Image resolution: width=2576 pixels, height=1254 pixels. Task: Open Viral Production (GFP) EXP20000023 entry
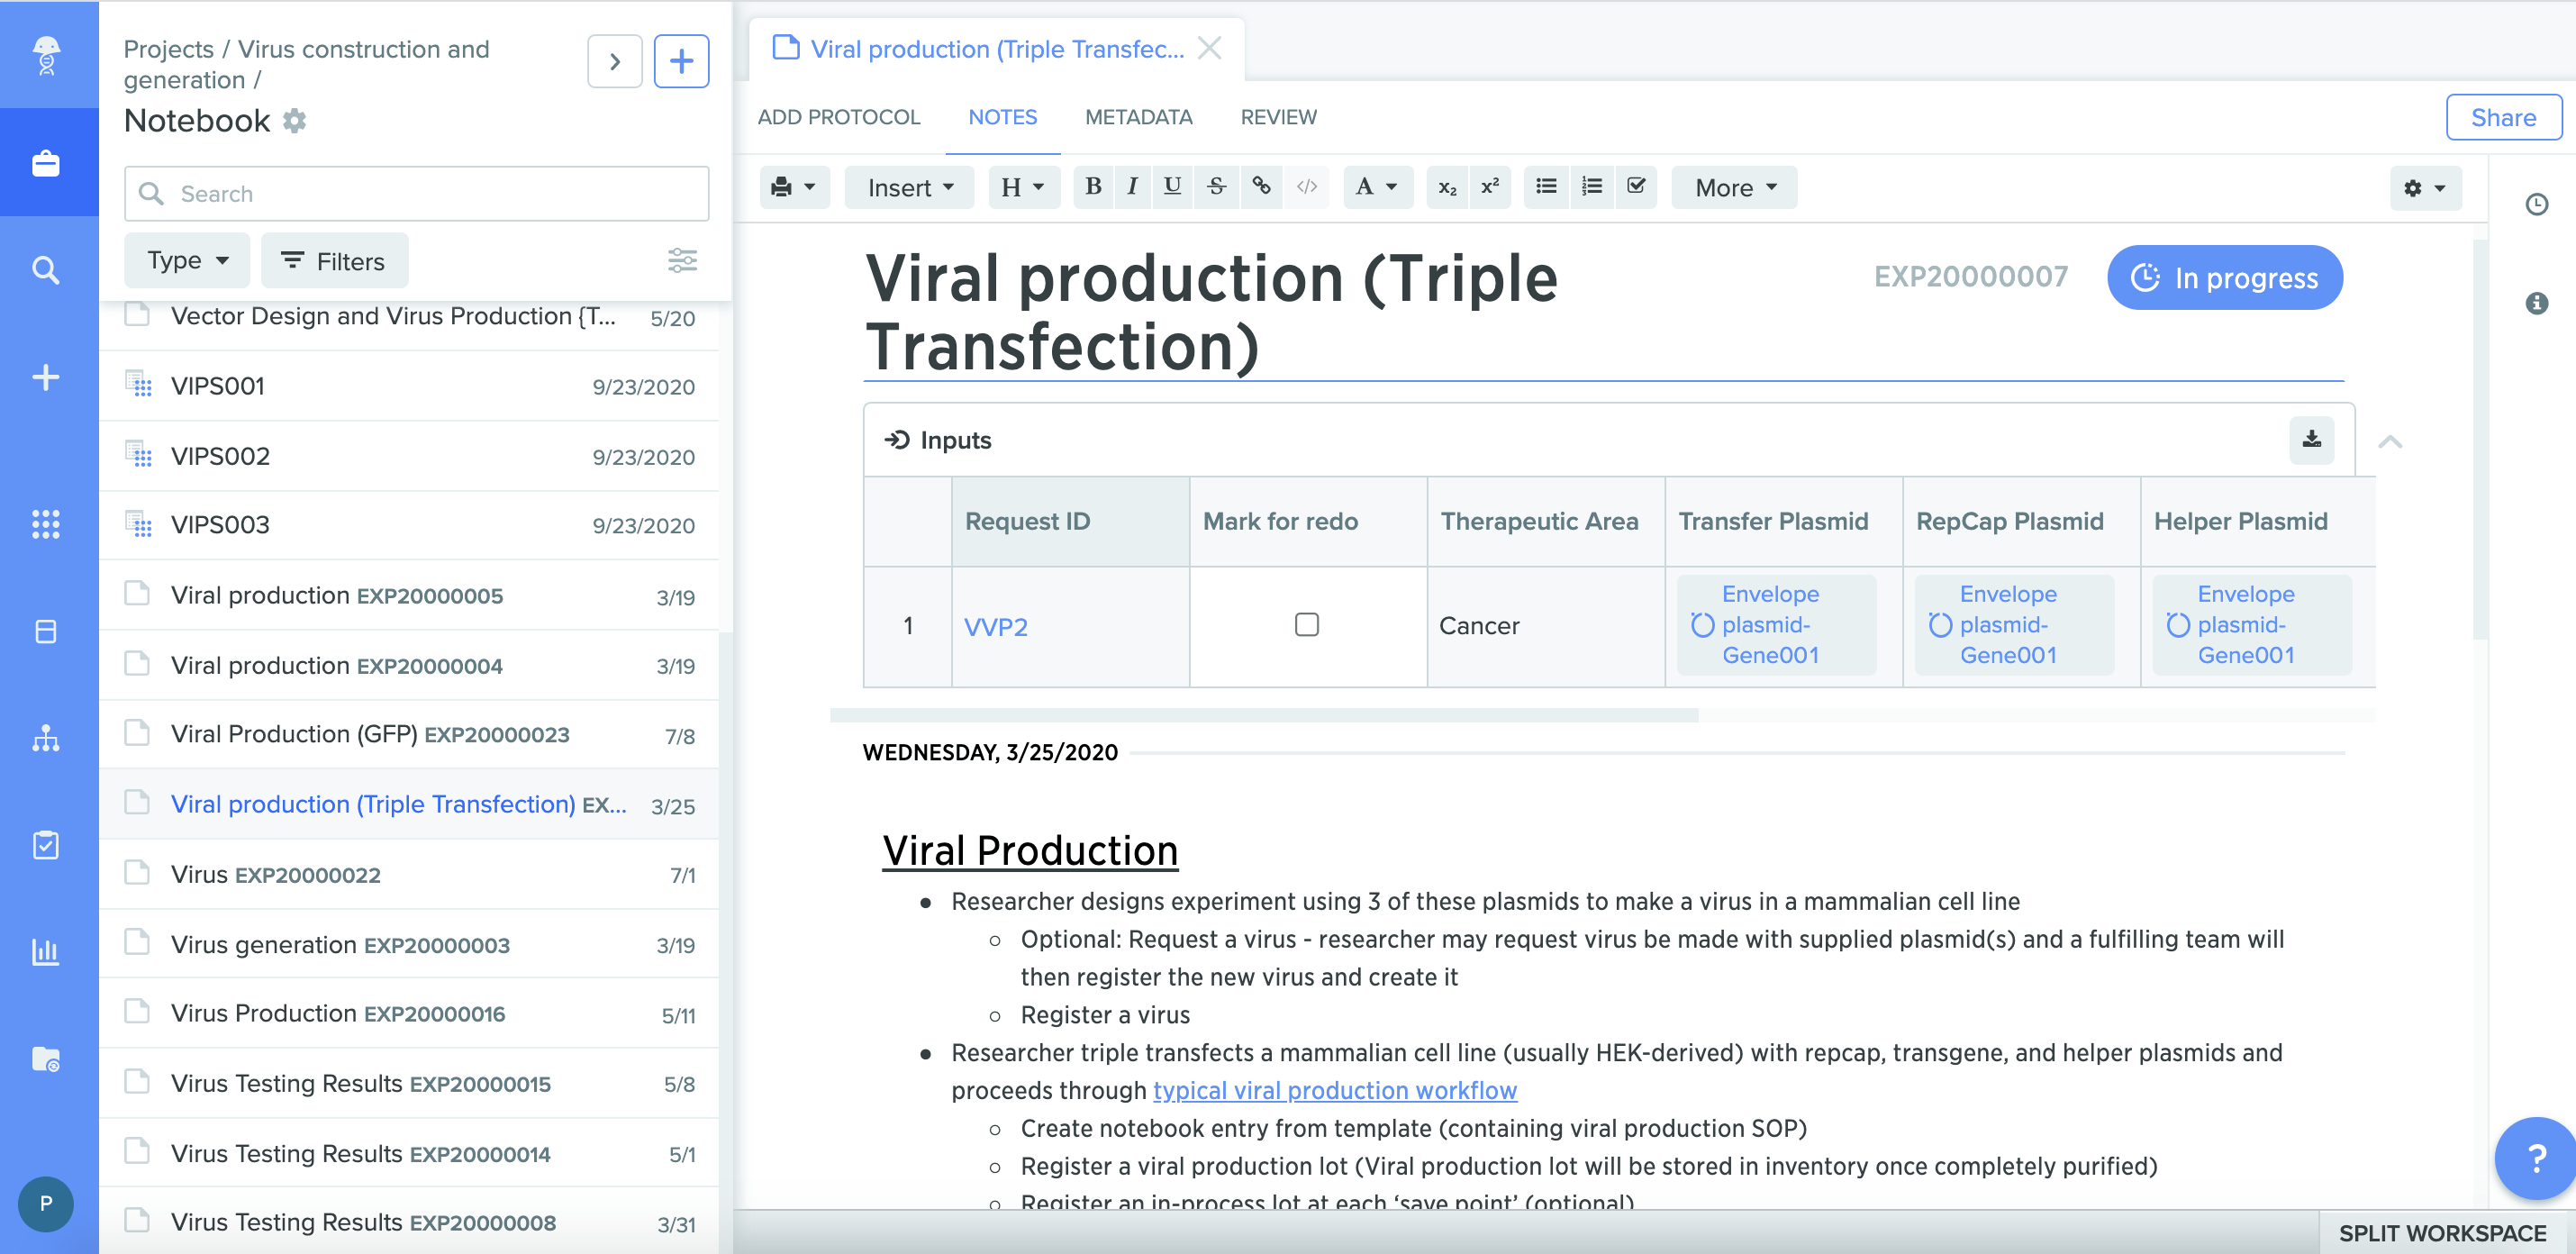tap(410, 735)
